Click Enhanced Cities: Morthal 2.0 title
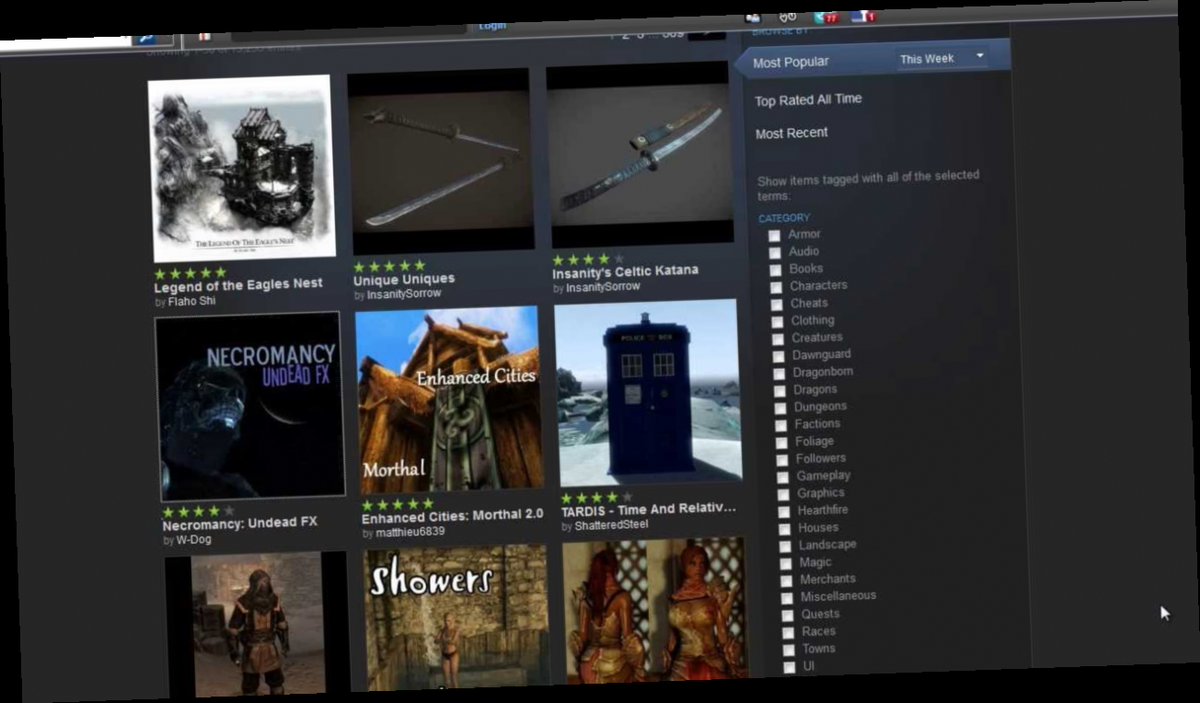 (x=452, y=515)
